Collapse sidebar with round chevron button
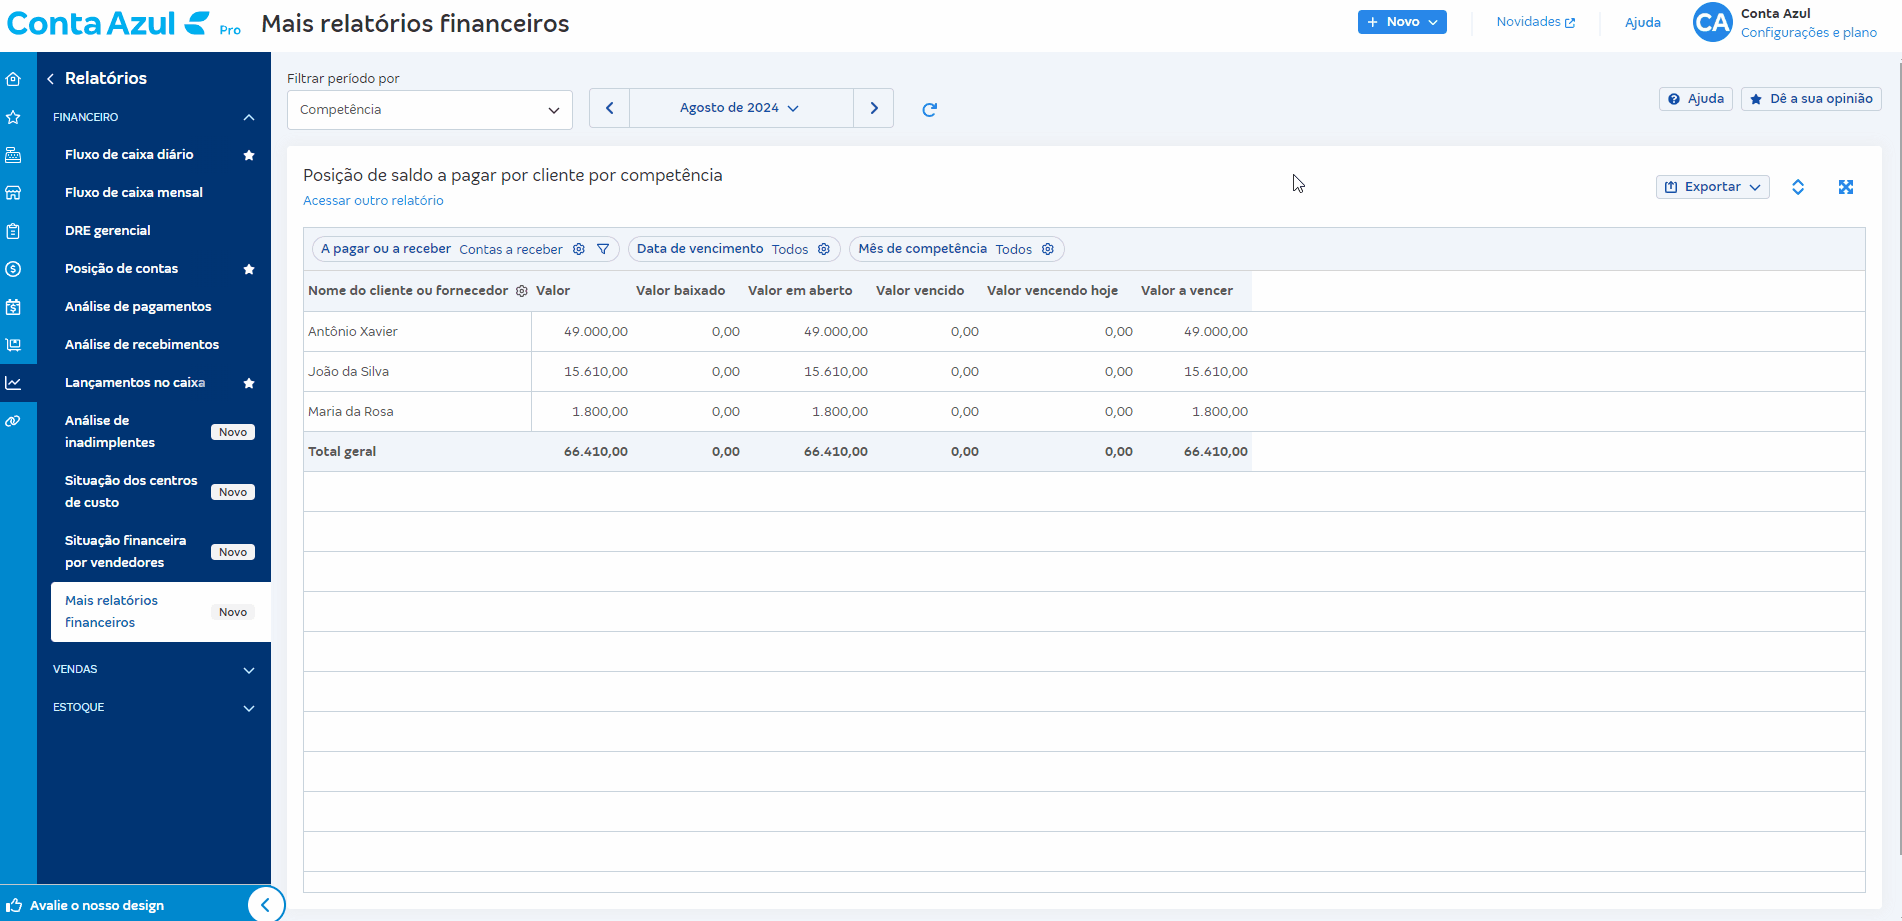The image size is (1902, 921). click(x=265, y=905)
